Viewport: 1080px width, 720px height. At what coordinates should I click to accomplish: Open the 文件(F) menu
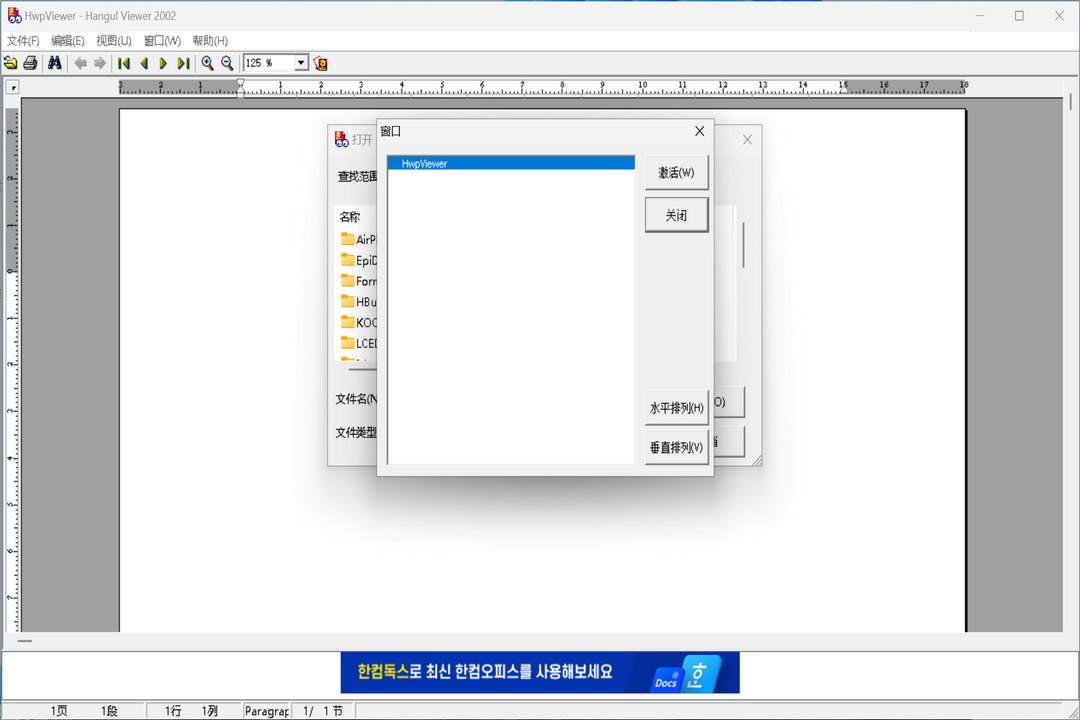coord(23,40)
